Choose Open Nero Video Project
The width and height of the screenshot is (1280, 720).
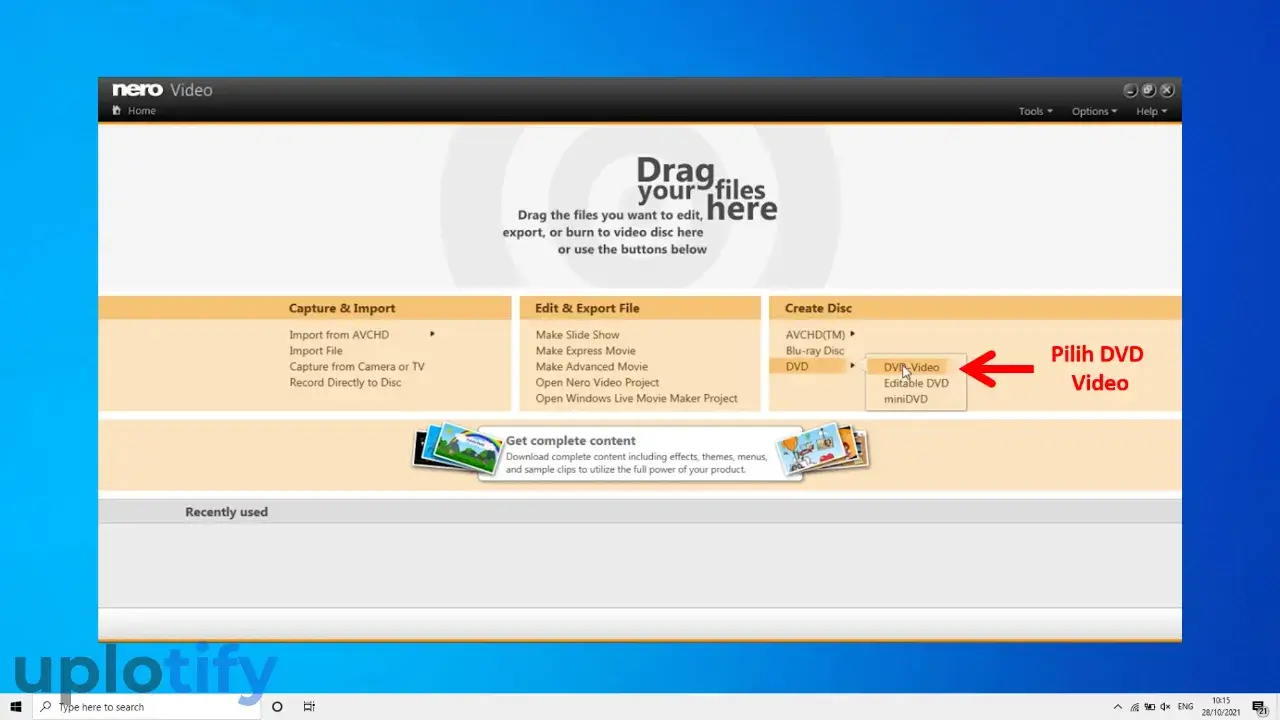(x=597, y=383)
